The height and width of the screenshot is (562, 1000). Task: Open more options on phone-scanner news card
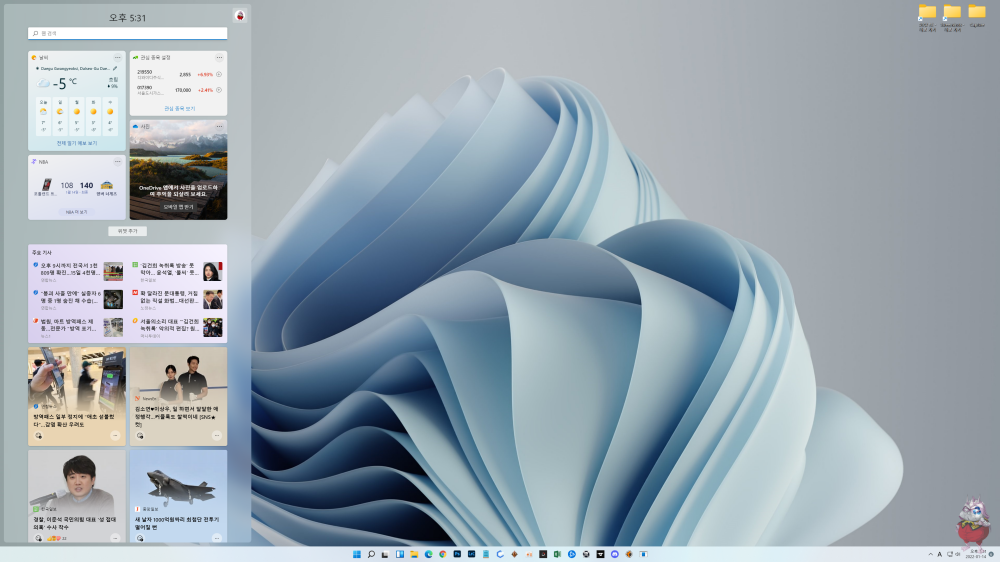115,436
